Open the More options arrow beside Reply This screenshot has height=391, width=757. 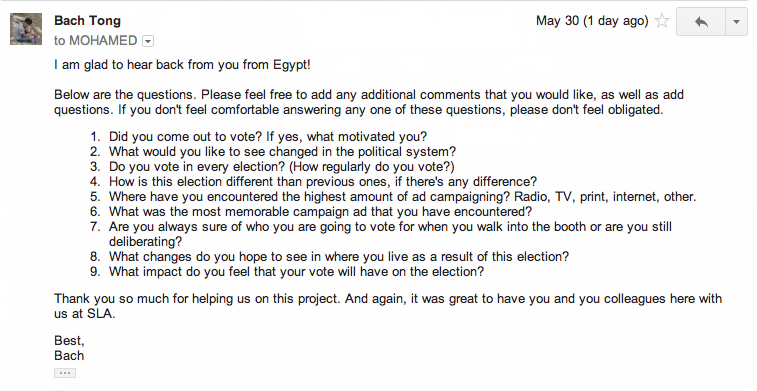[736, 22]
